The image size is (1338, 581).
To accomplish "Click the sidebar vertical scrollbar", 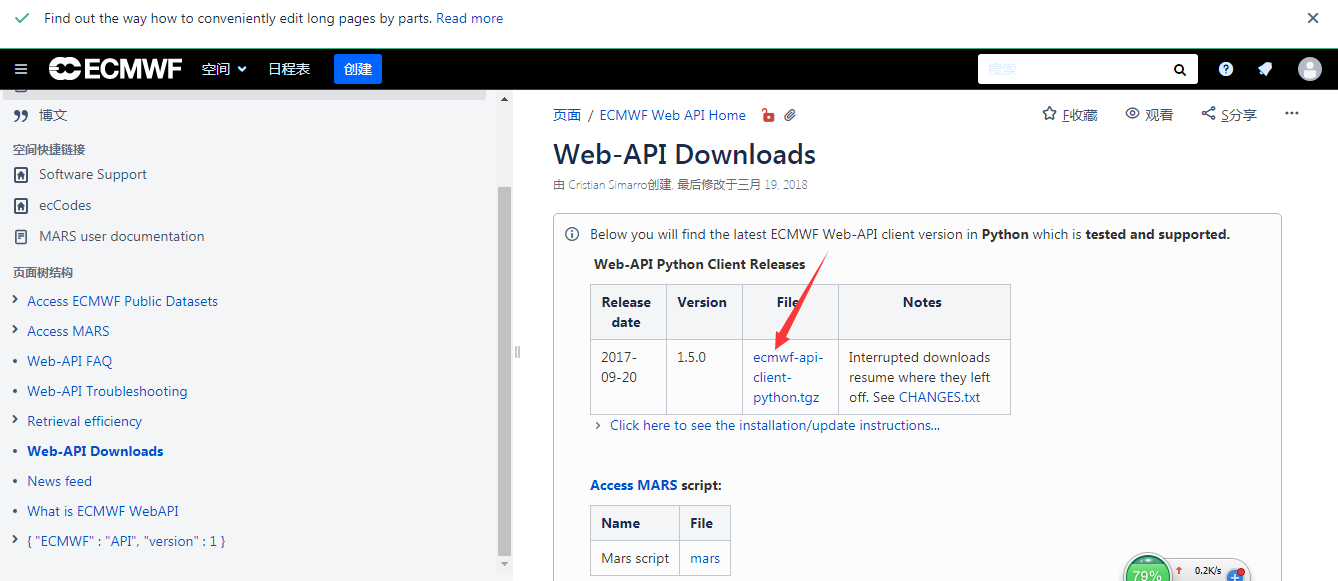I will point(505,370).
